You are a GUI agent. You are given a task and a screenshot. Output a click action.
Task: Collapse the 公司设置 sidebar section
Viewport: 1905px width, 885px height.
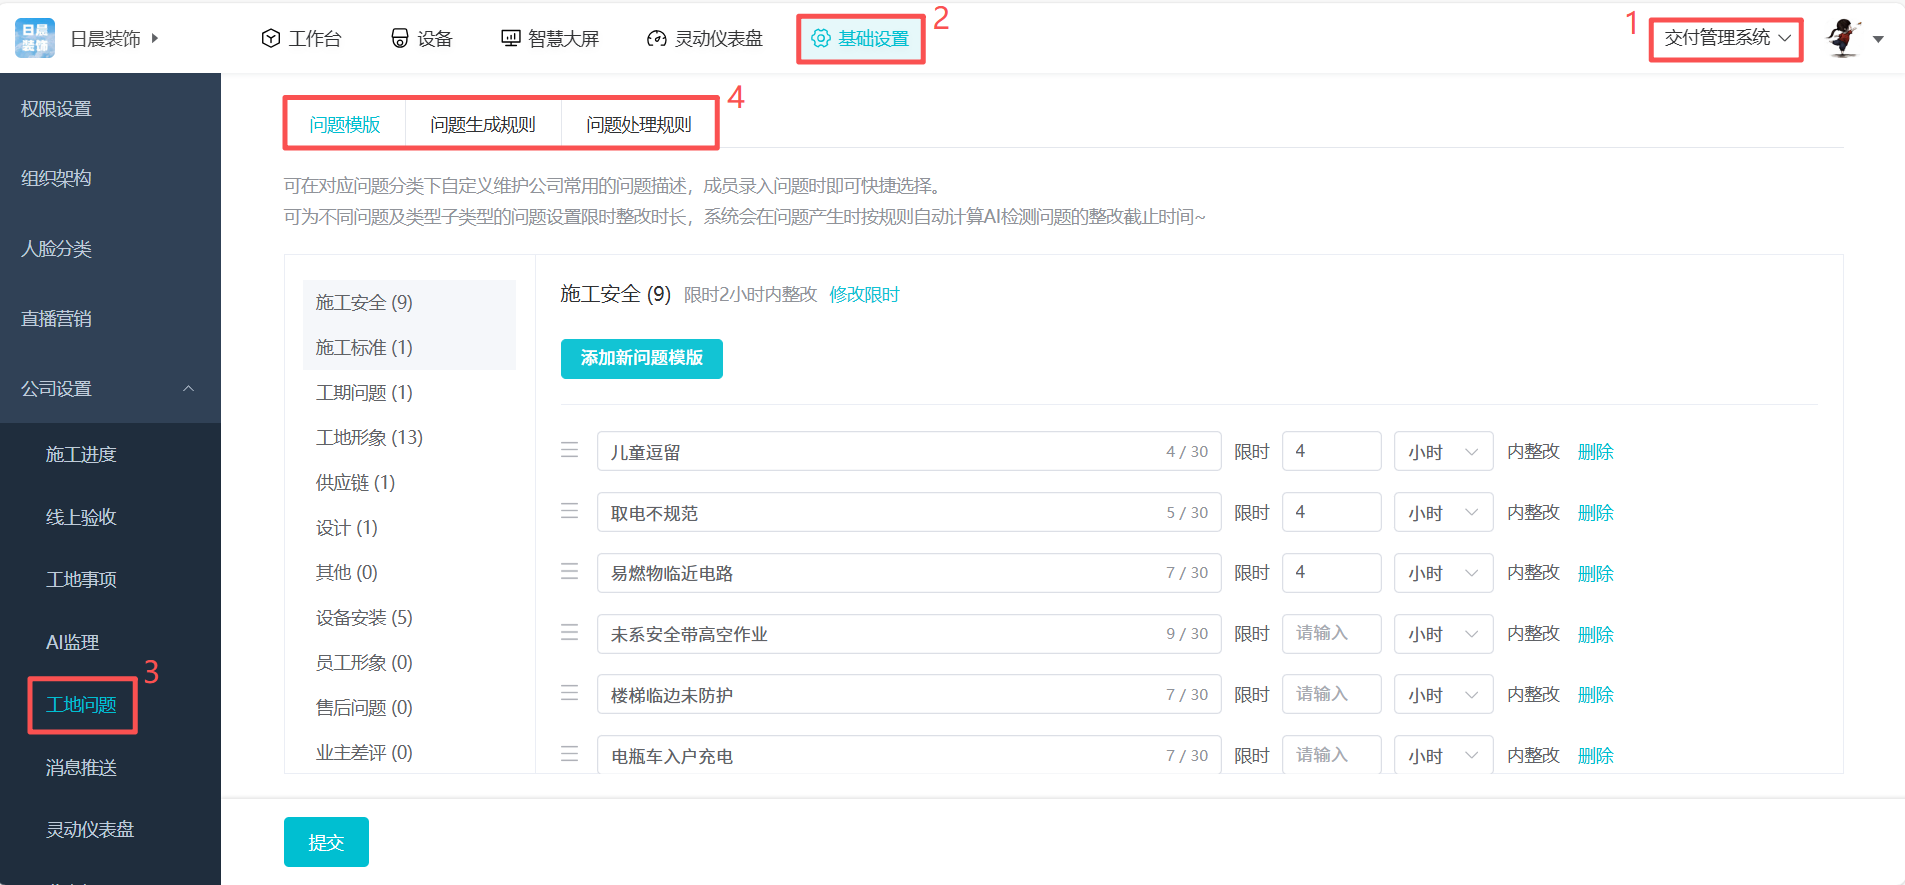(x=188, y=388)
